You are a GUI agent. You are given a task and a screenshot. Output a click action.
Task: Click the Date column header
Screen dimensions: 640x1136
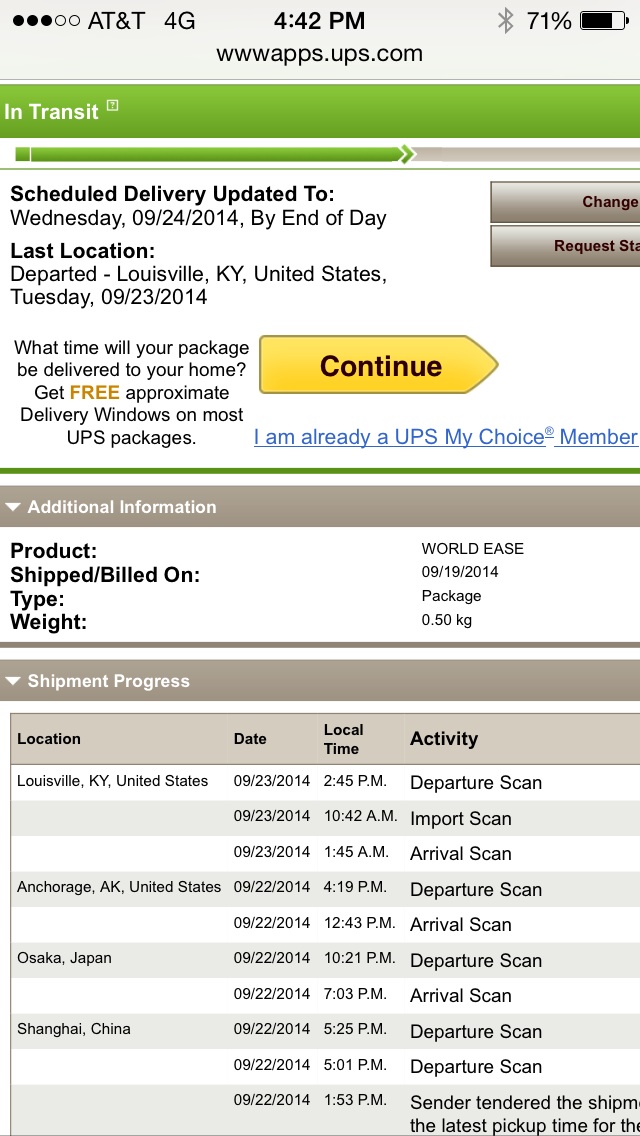(250, 739)
